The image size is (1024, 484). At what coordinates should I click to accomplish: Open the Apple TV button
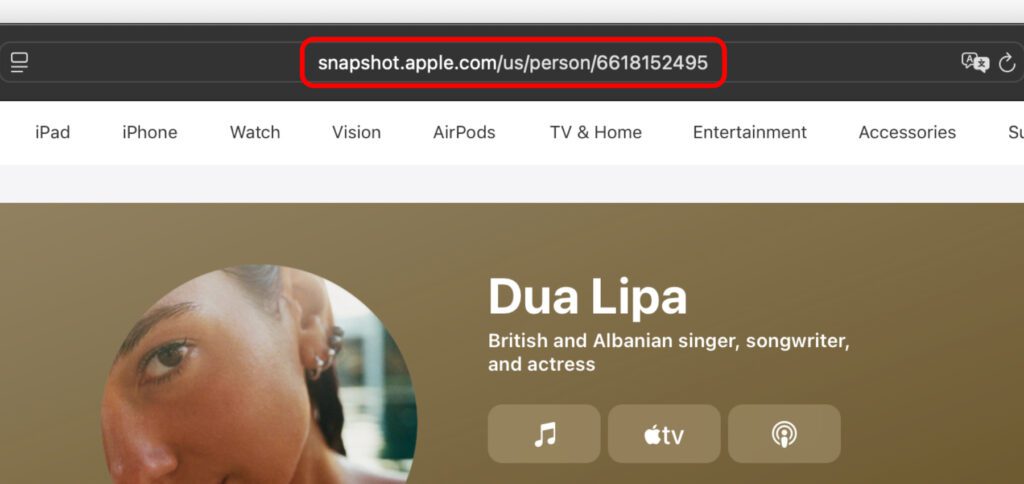[x=664, y=434]
